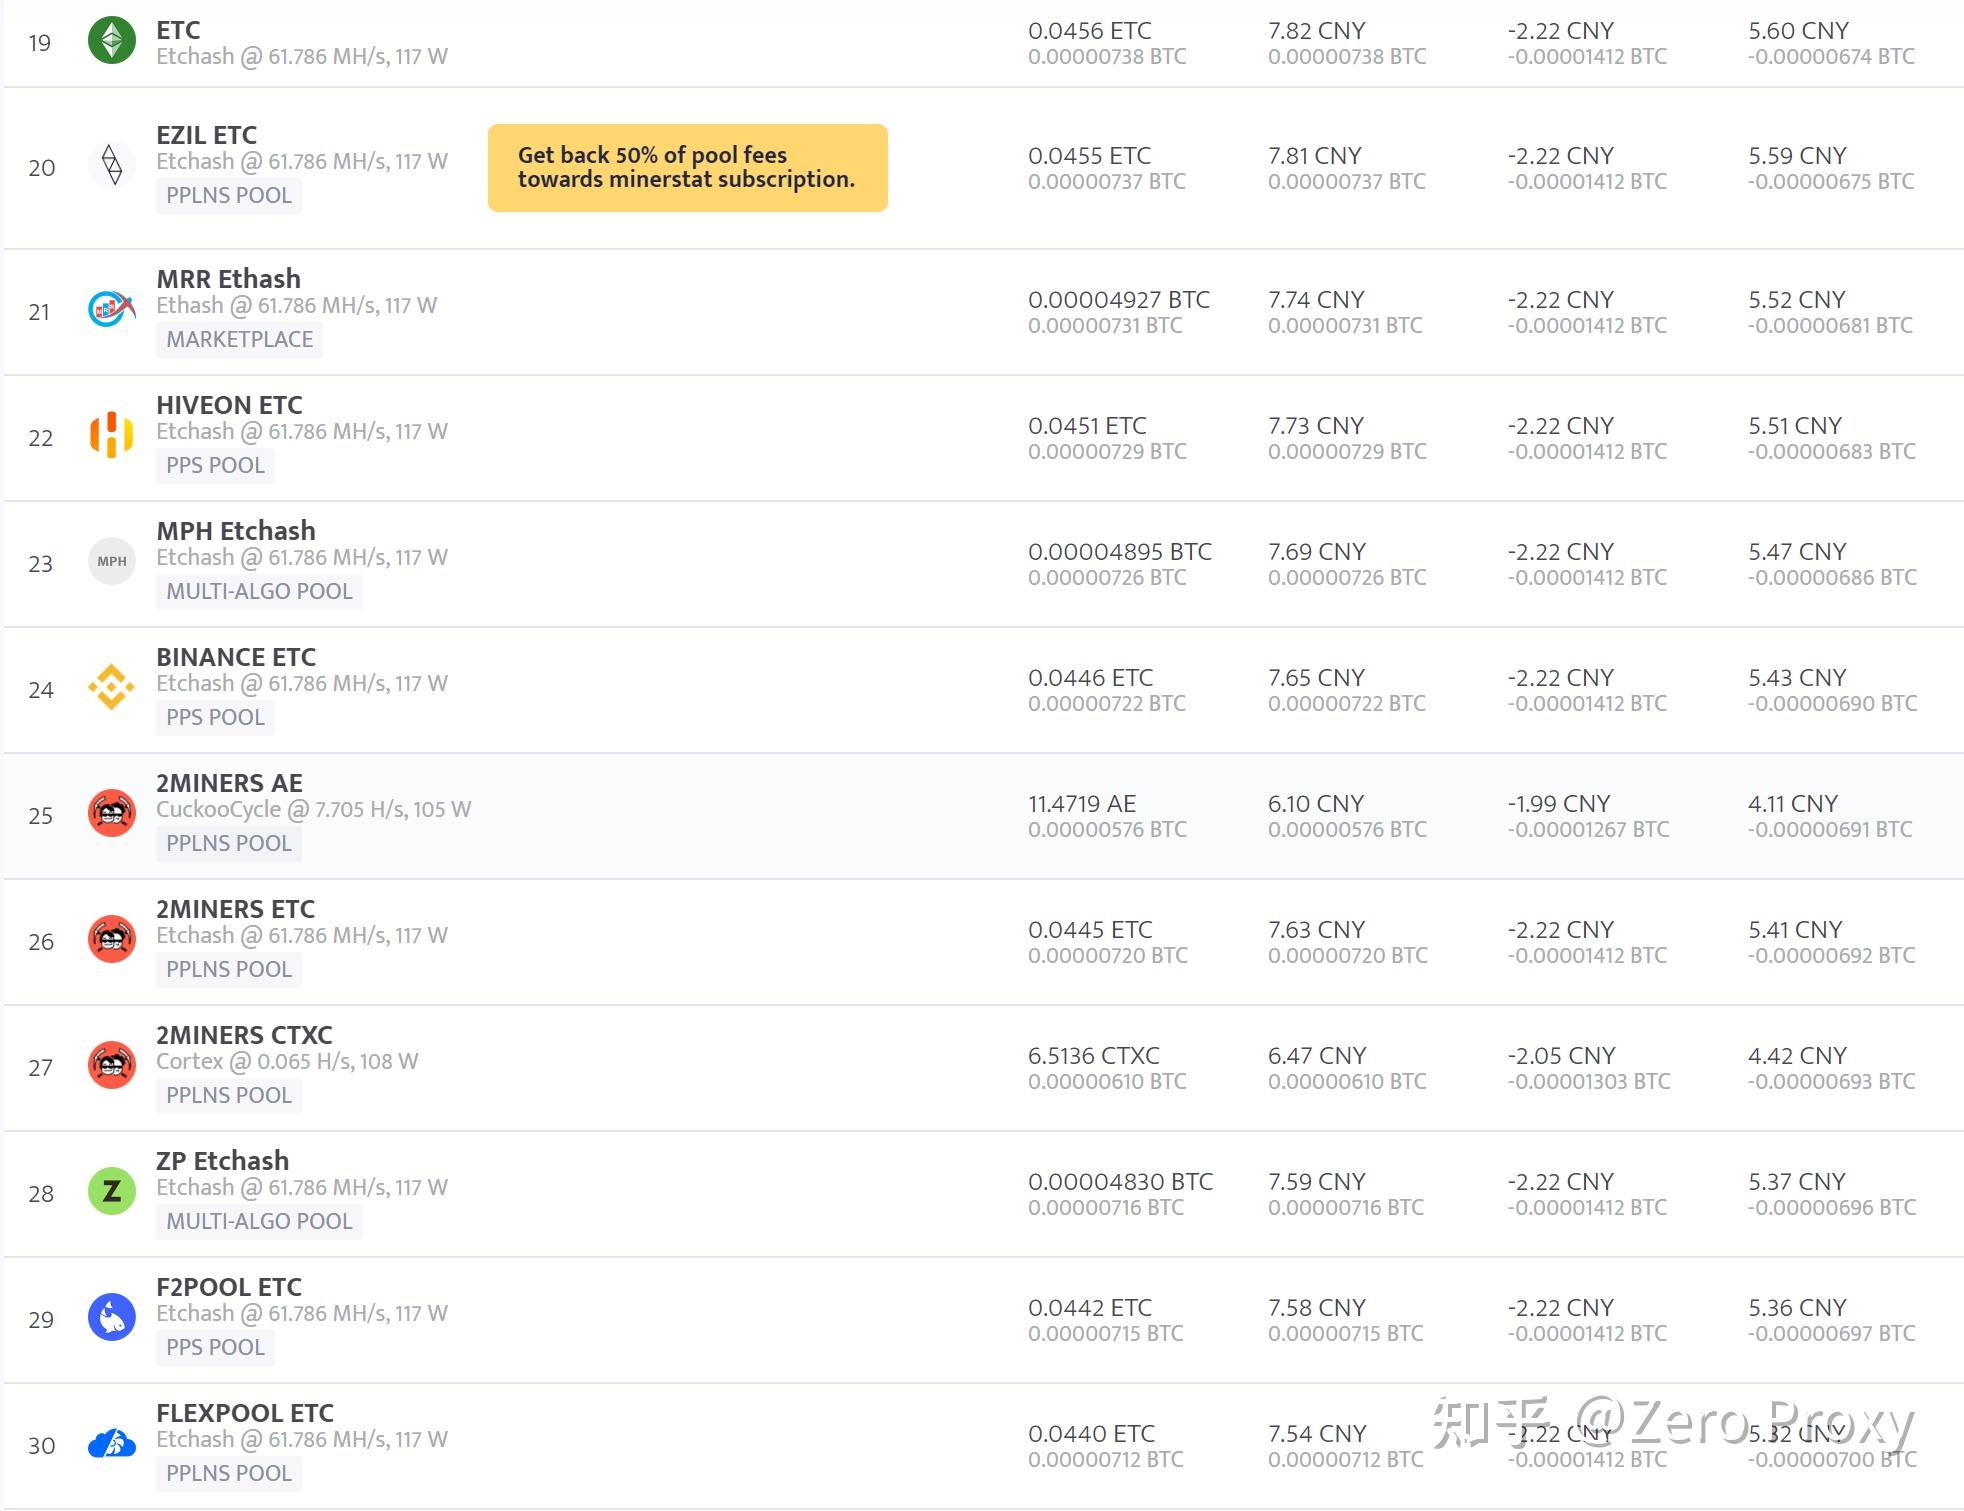Select the 6.5136 CTXC reward value

pos(1094,1056)
